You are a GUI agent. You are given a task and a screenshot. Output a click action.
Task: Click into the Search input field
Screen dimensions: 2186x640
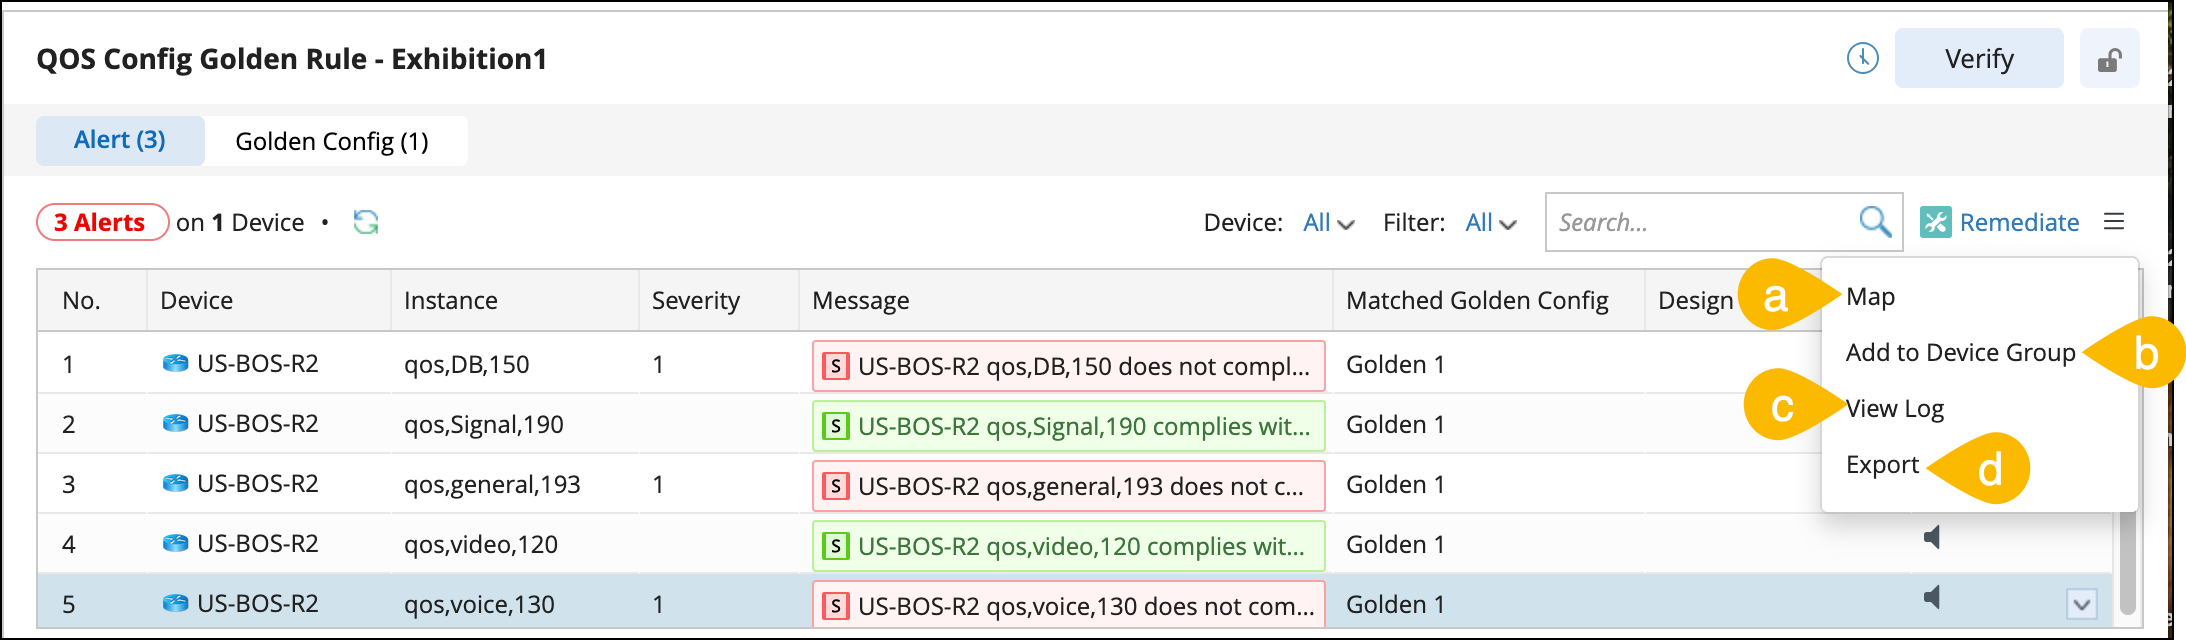click(1700, 222)
